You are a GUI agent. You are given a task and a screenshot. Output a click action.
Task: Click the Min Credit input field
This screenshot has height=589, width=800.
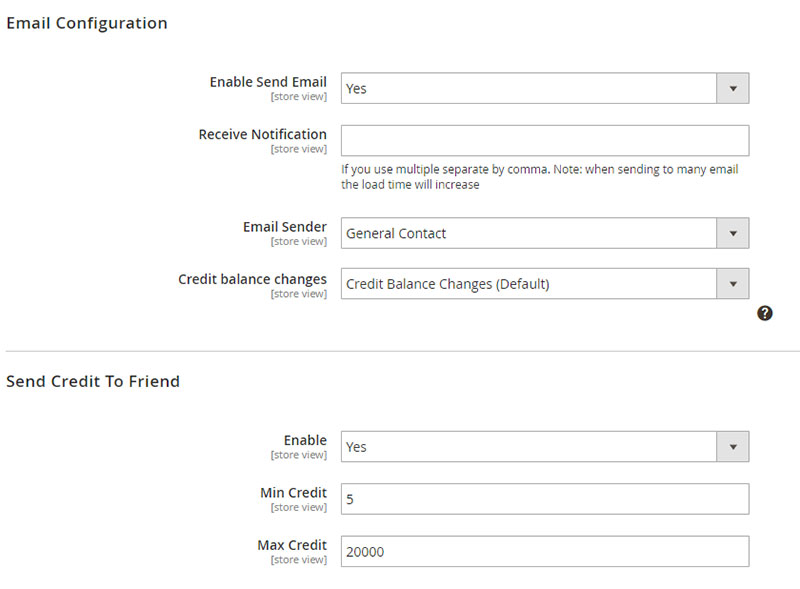[x=545, y=499]
